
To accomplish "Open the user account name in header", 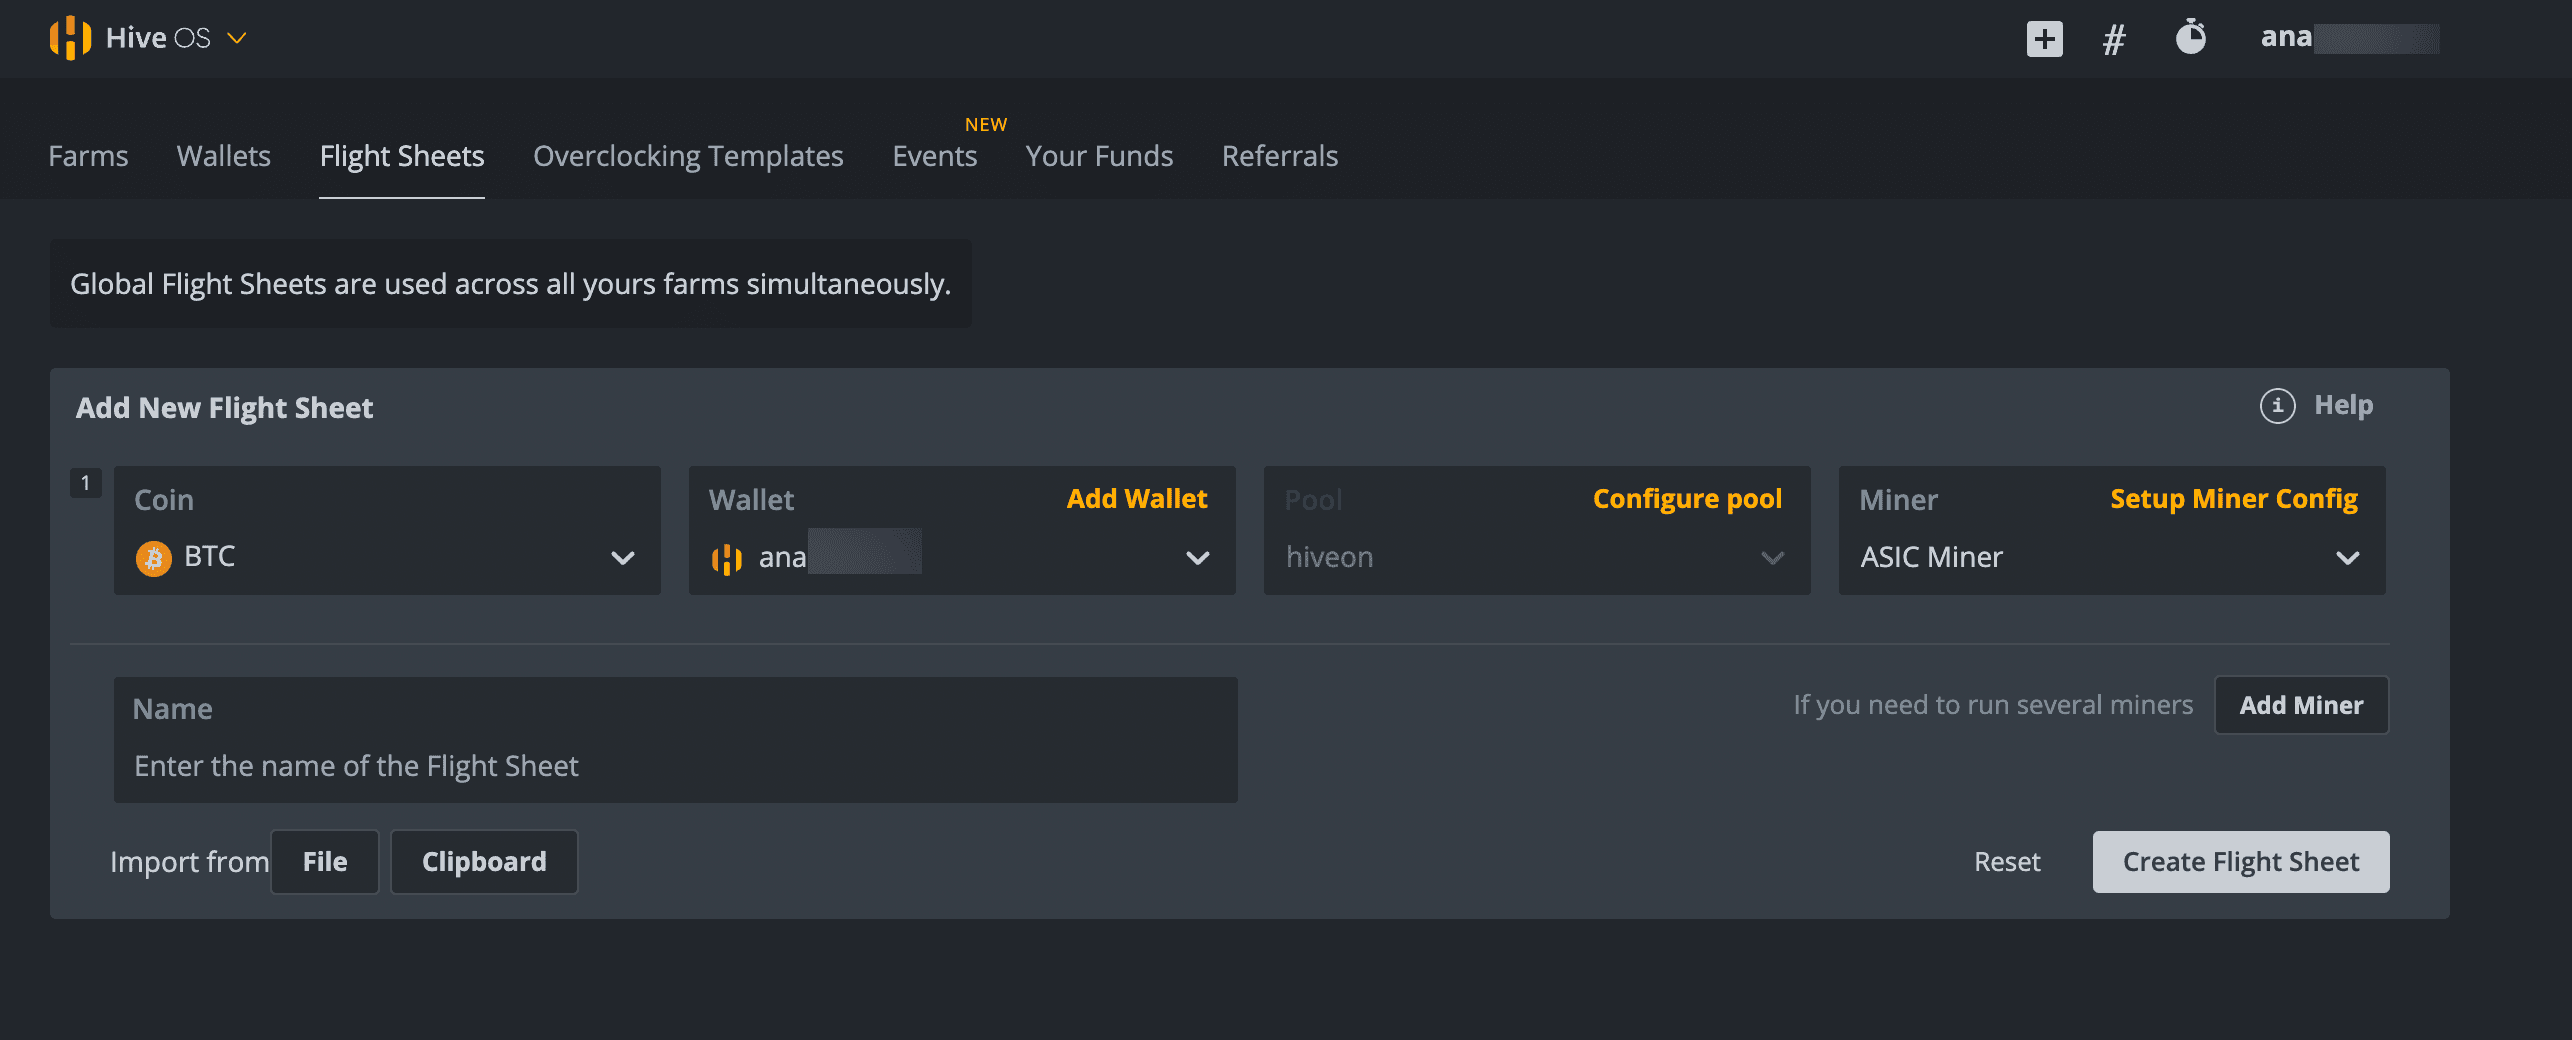I will tap(2349, 38).
